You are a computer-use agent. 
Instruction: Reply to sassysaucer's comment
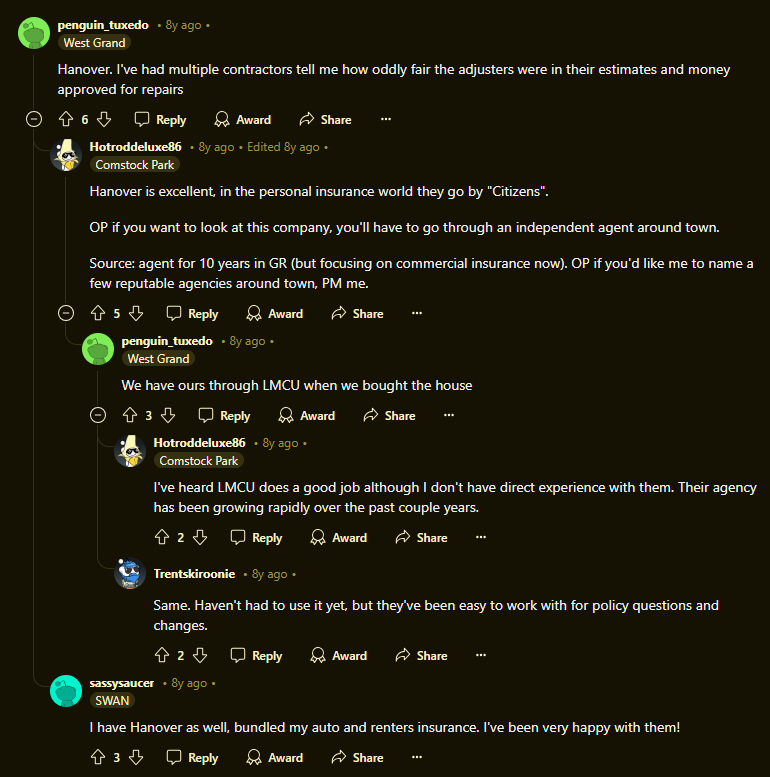[192, 757]
